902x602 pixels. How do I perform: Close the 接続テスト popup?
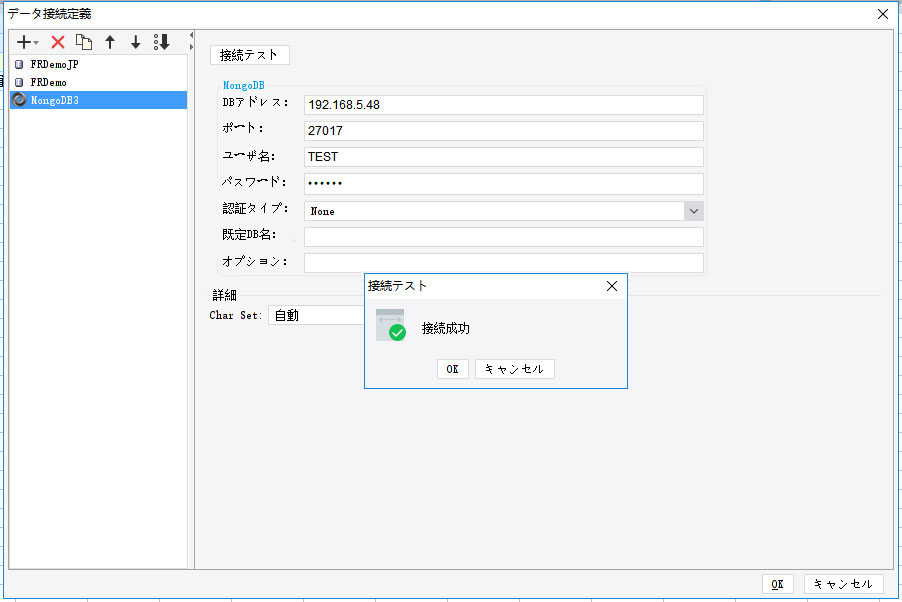coord(612,286)
